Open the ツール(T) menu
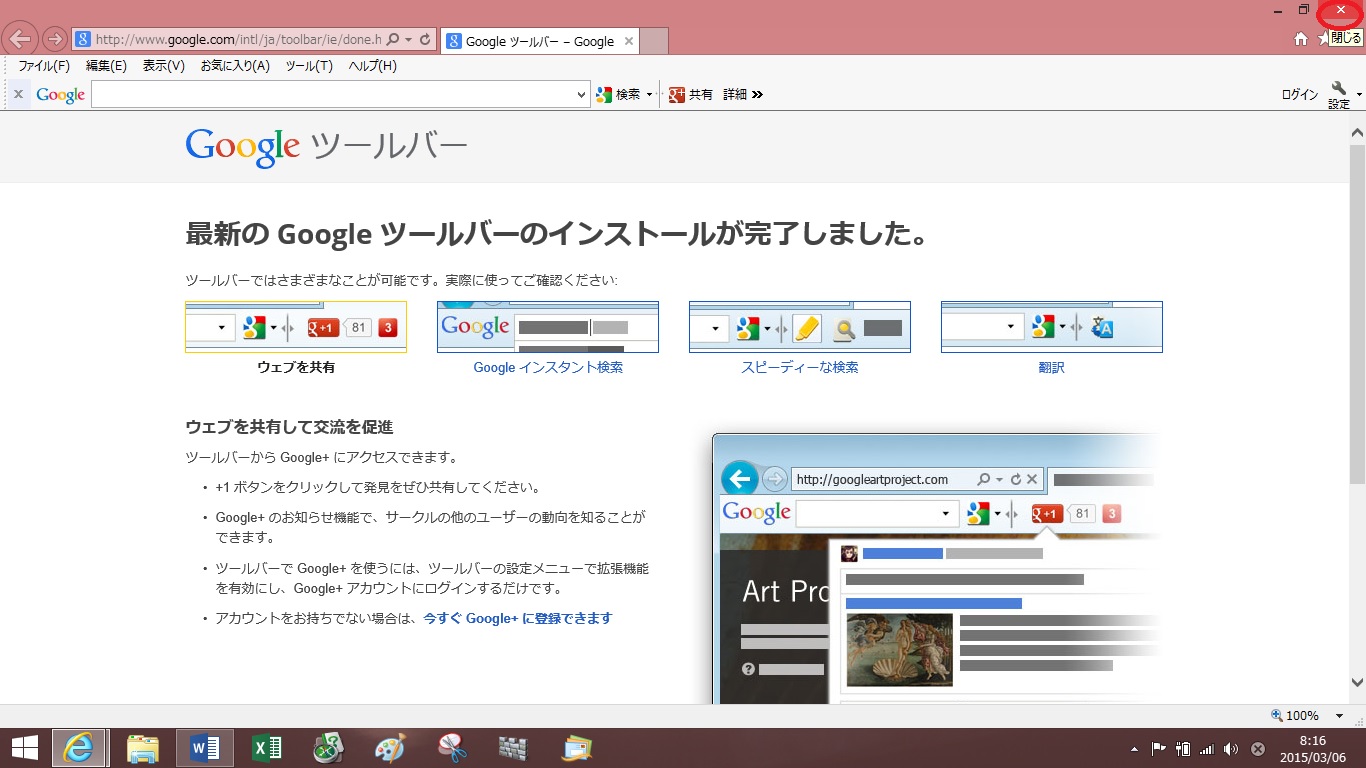Image resolution: width=1366 pixels, height=768 pixels. pos(309,66)
